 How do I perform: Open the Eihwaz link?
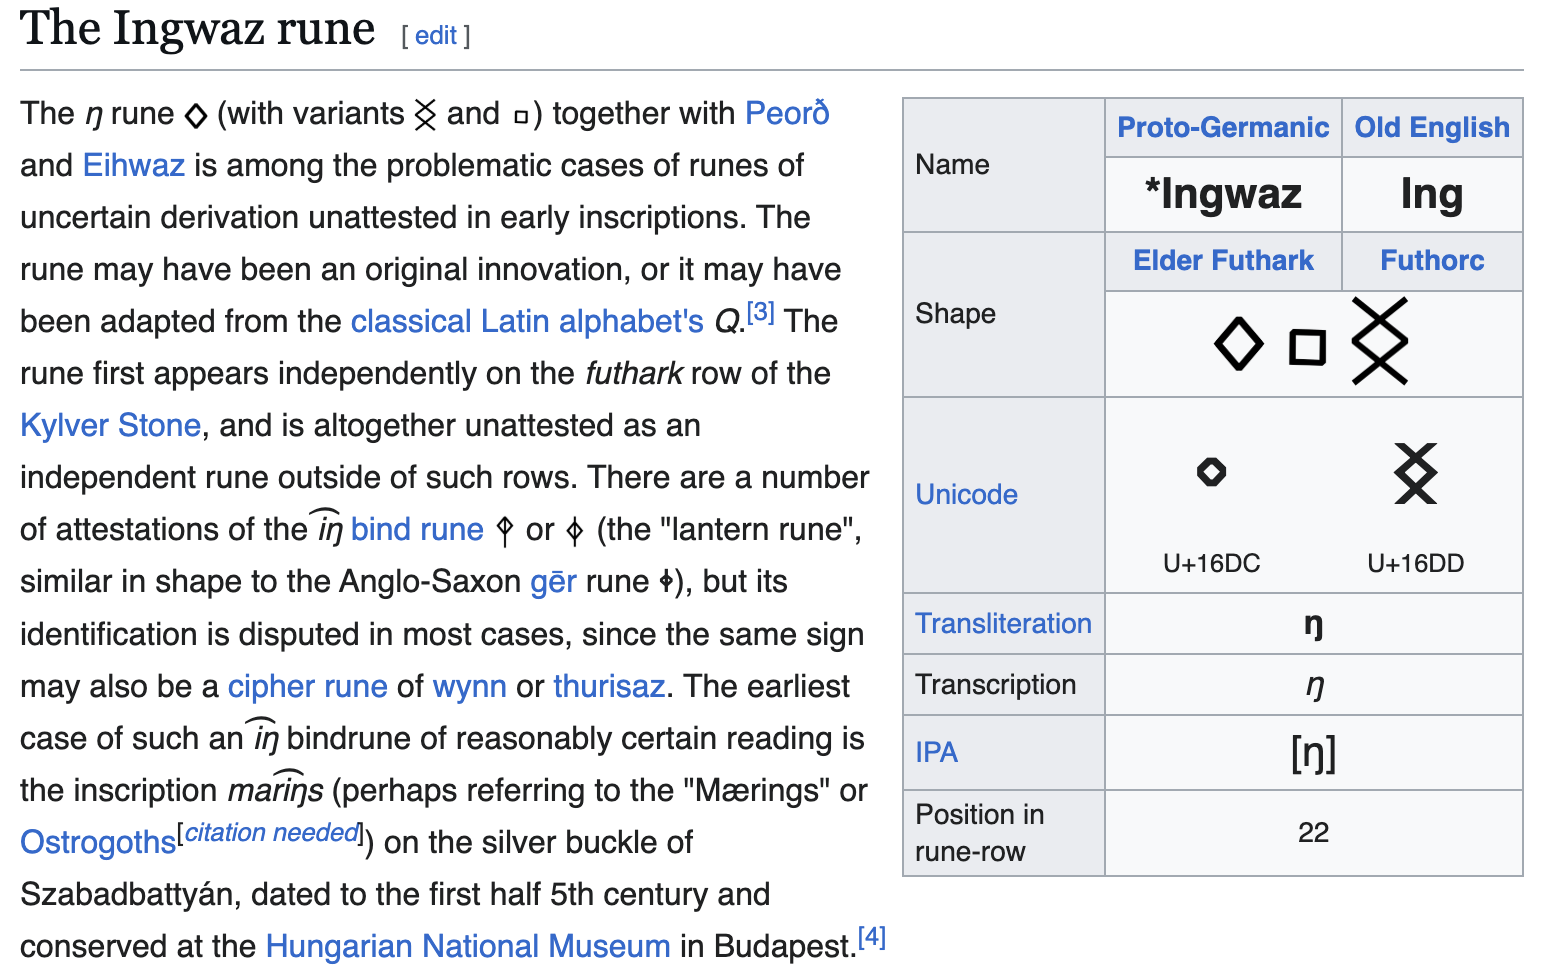click(134, 165)
